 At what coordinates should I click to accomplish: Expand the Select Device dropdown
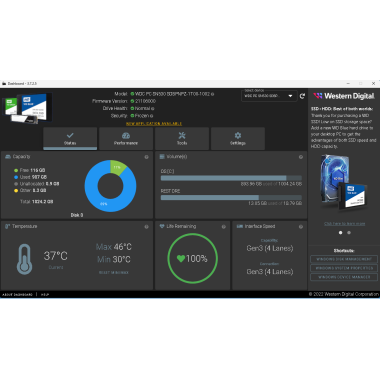tap(269, 96)
